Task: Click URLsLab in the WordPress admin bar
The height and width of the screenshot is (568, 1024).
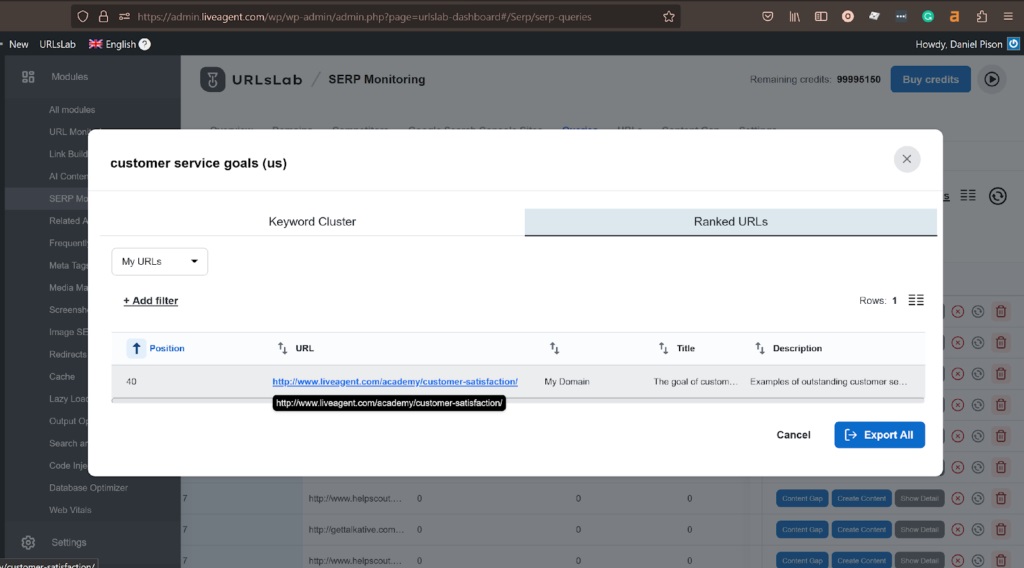Action: tap(57, 44)
